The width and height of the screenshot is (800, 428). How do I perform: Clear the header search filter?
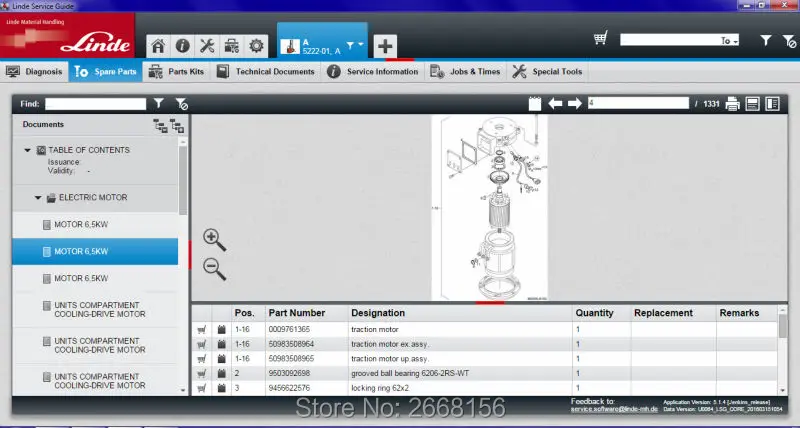click(789, 41)
